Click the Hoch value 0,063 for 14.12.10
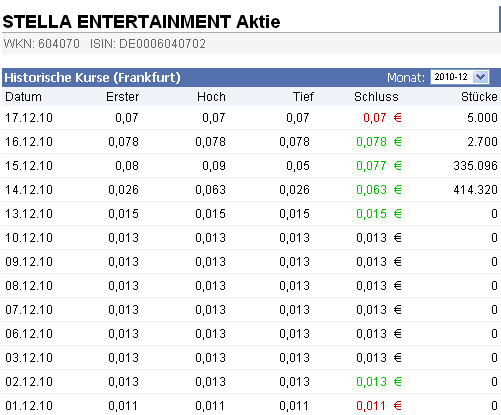 tap(211, 190)
